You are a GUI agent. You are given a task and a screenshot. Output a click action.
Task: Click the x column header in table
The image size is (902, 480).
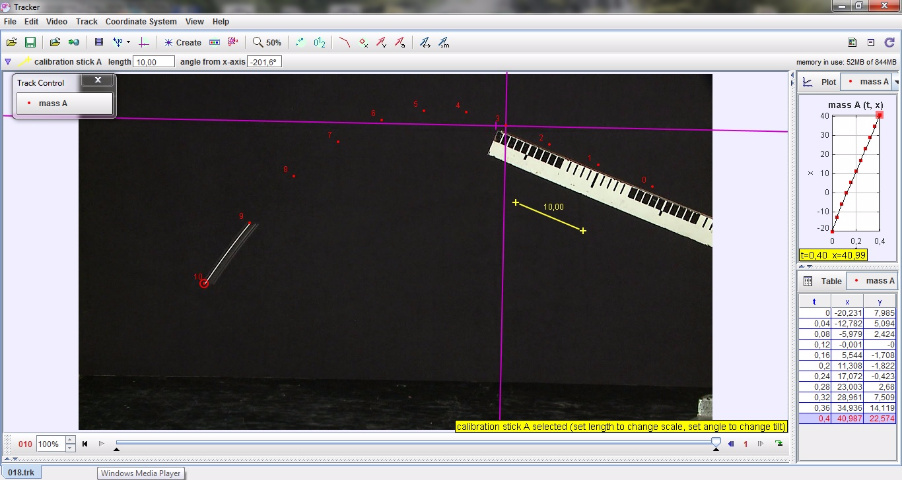pos(847,302)
